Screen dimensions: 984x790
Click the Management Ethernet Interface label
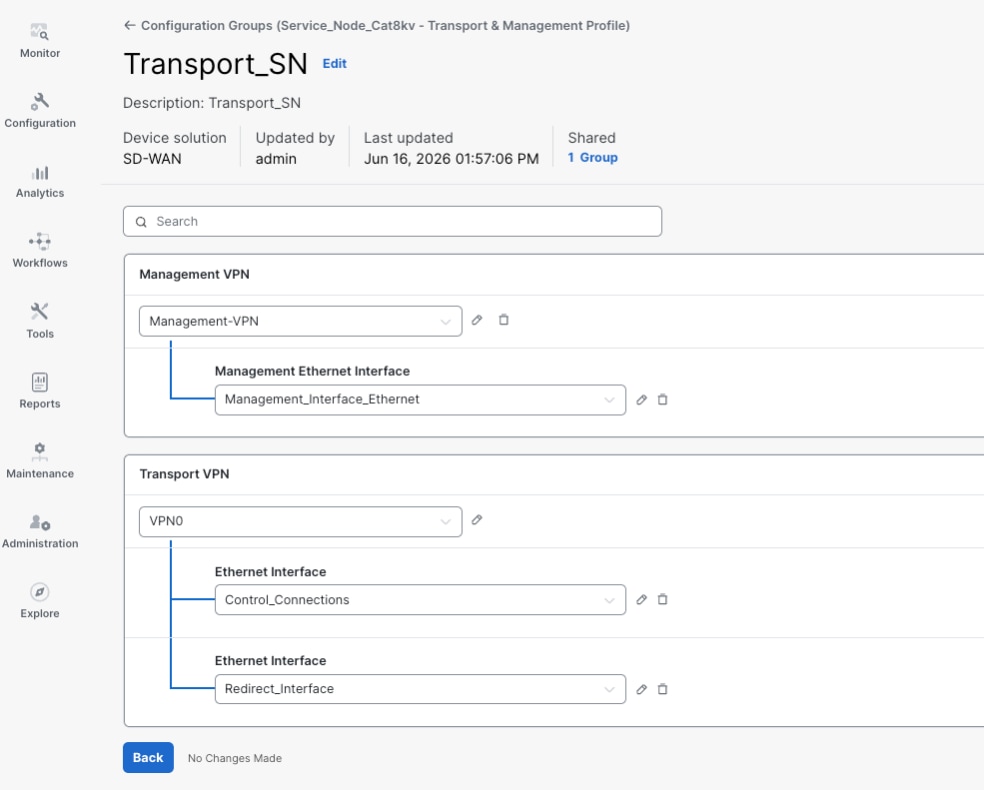point(312,371)
